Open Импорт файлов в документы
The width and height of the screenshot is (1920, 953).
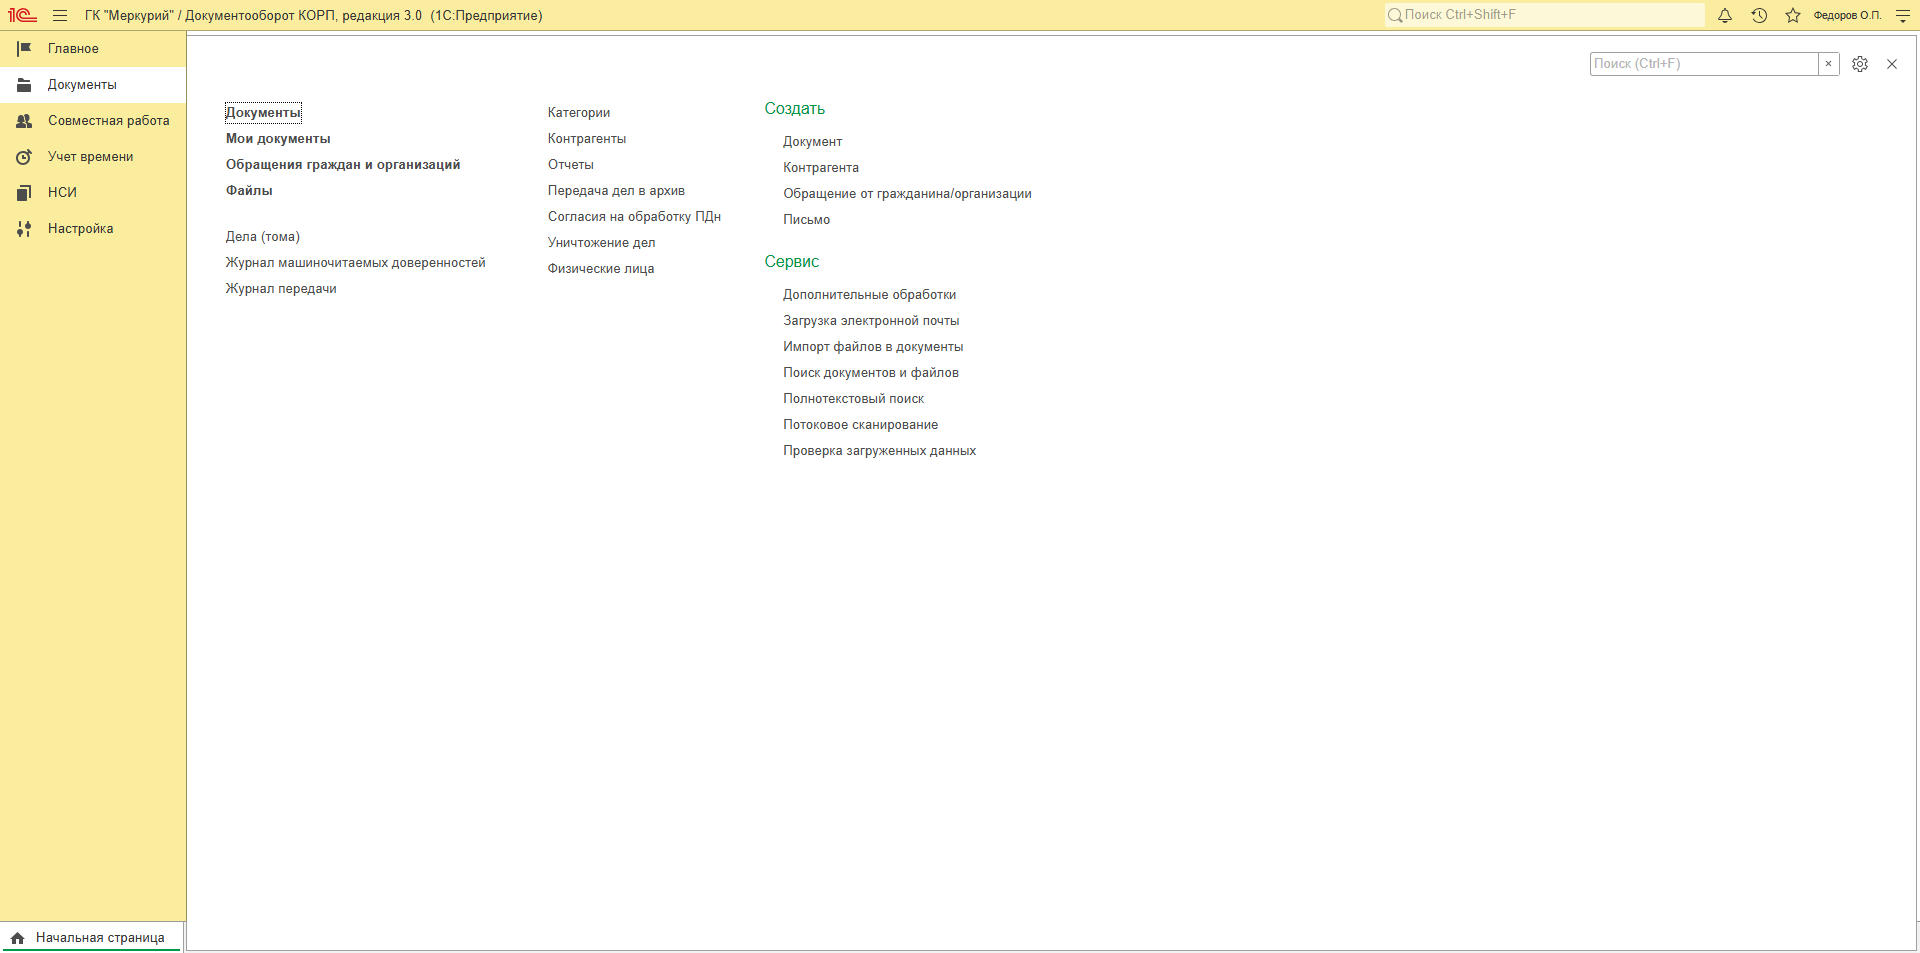(x=873, y=347)
